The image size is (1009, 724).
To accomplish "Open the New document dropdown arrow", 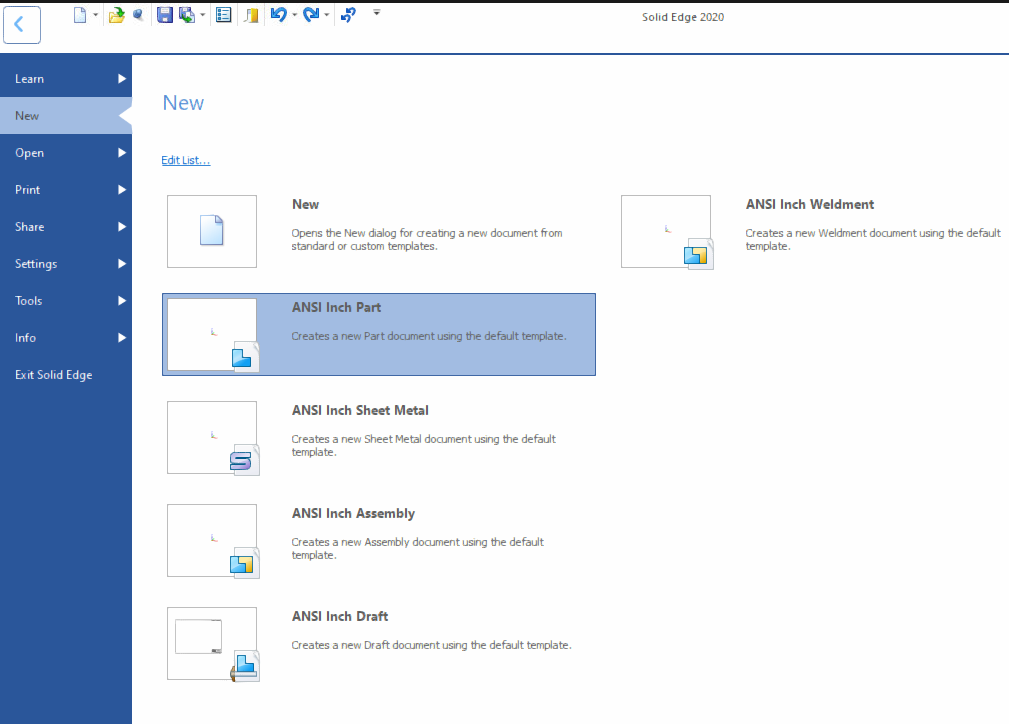I will [95, 15].
